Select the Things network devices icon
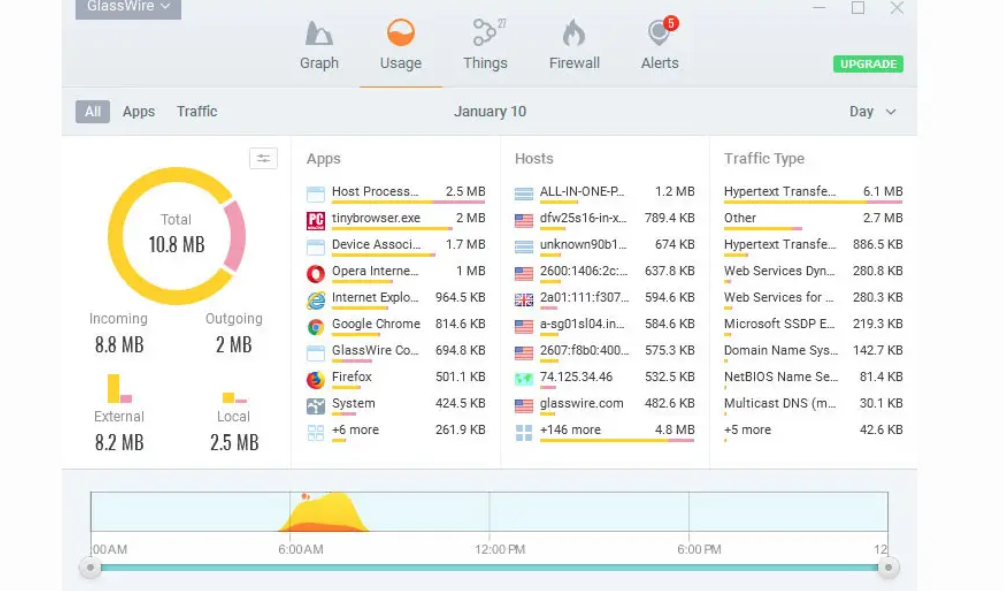 point(485,34)
